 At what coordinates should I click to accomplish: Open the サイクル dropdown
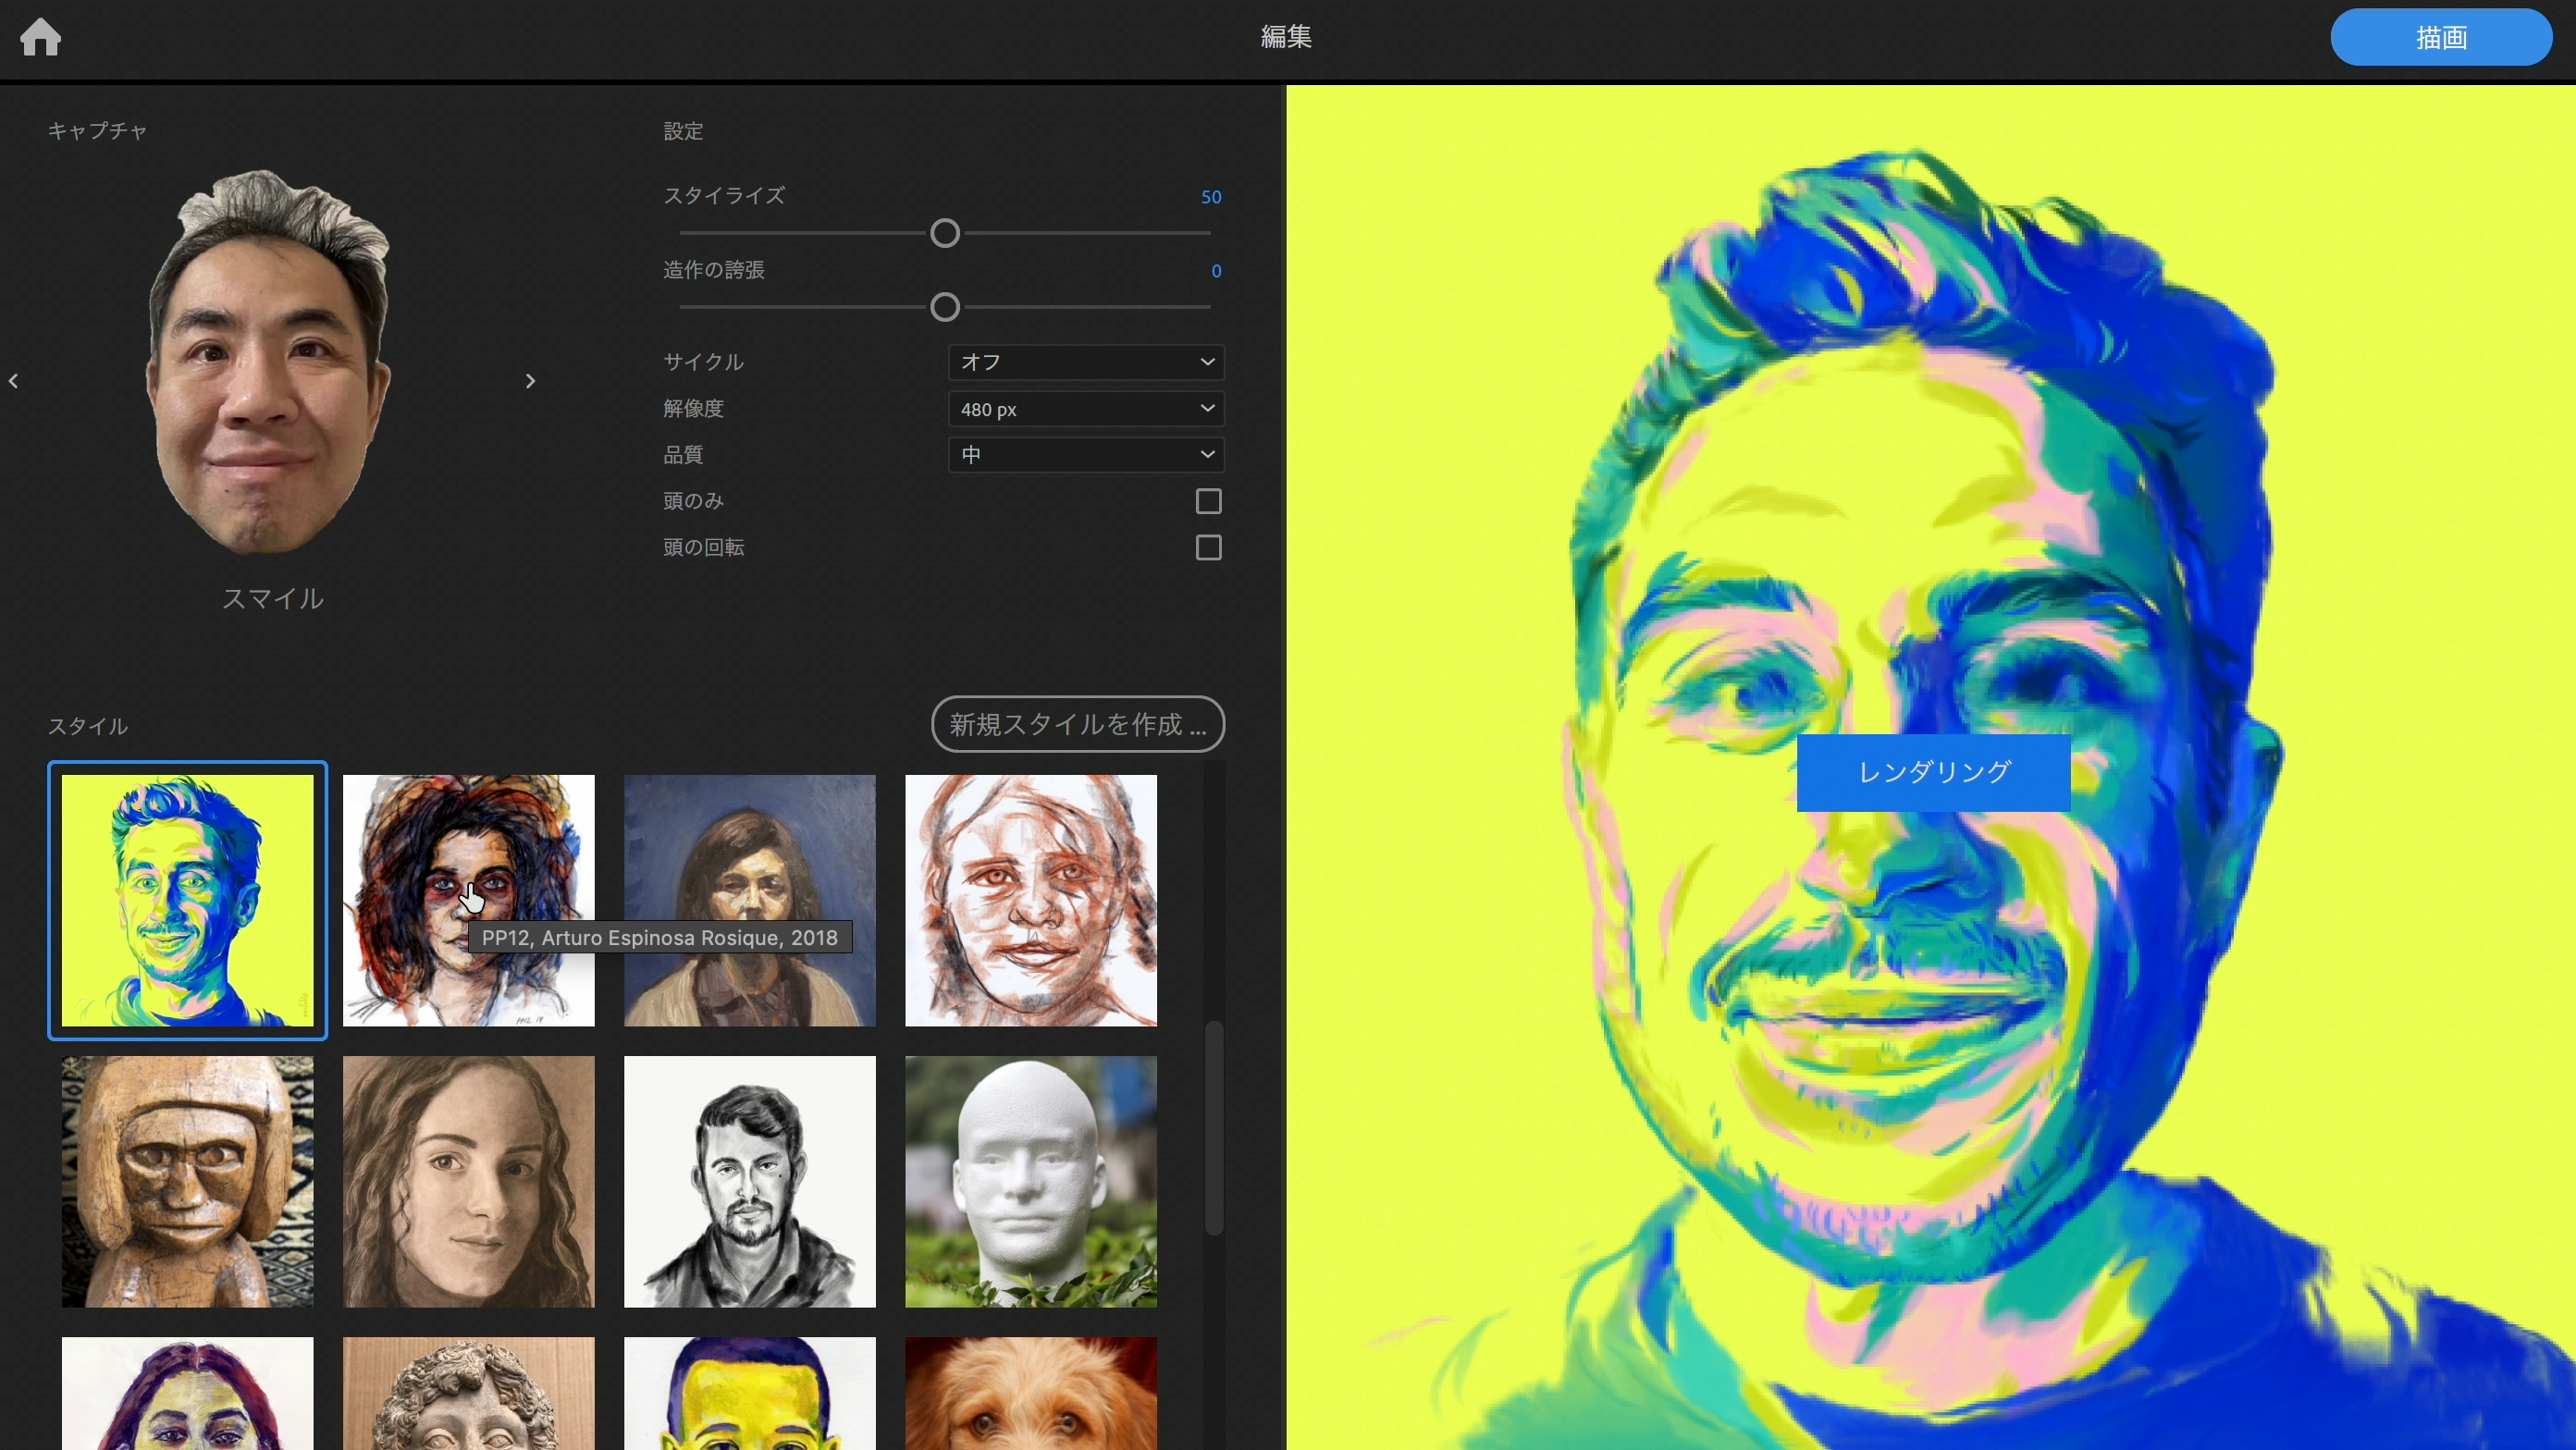pos(1085,362)
